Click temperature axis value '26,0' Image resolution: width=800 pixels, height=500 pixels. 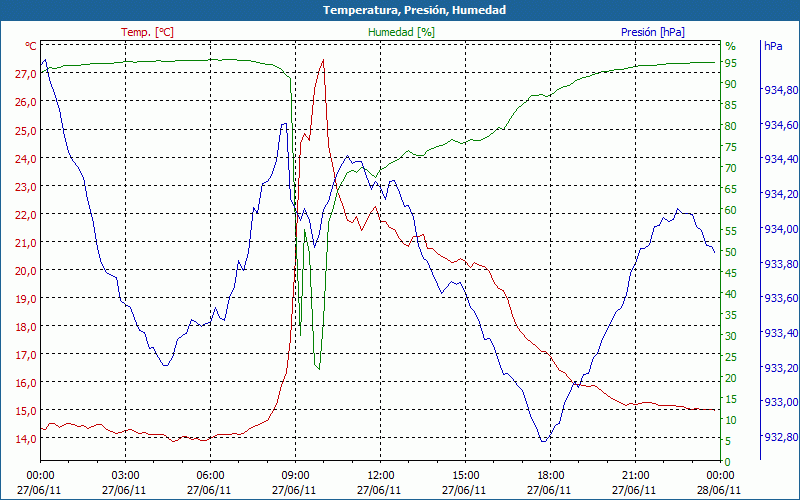click(x=26, y=102)
